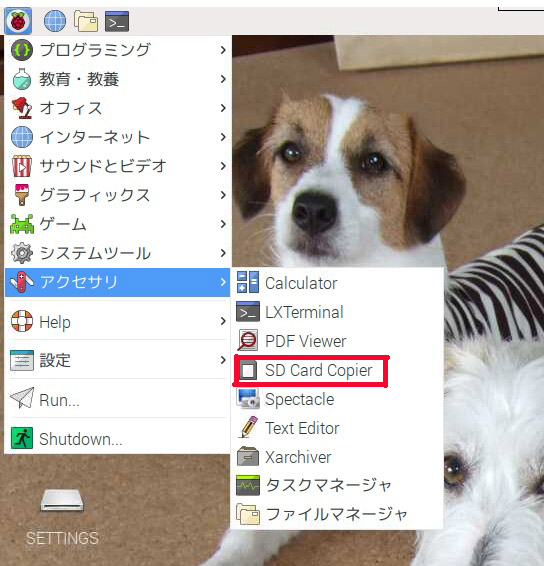Select LXTerminal in the accessories menu
The image size is (544, 566).
337,312
